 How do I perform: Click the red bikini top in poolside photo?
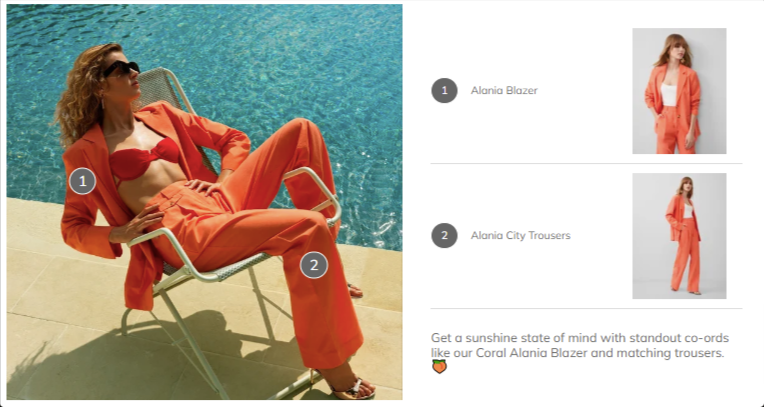click(142, 158)
